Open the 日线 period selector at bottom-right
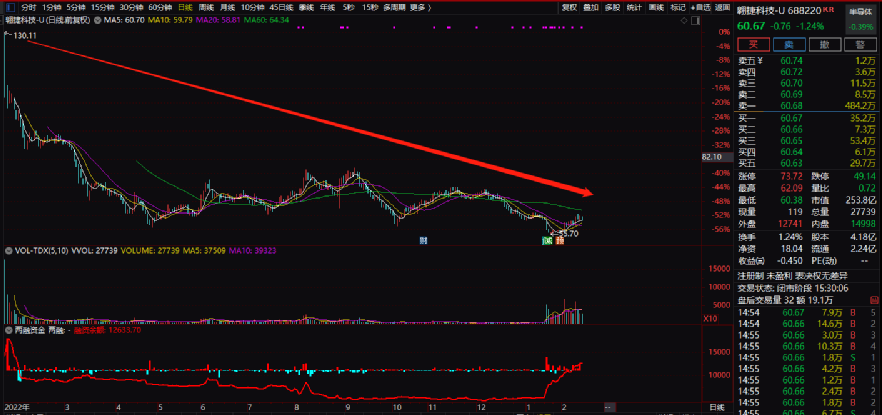This screenshot has height=415, width=882. (x=714, y=408)
